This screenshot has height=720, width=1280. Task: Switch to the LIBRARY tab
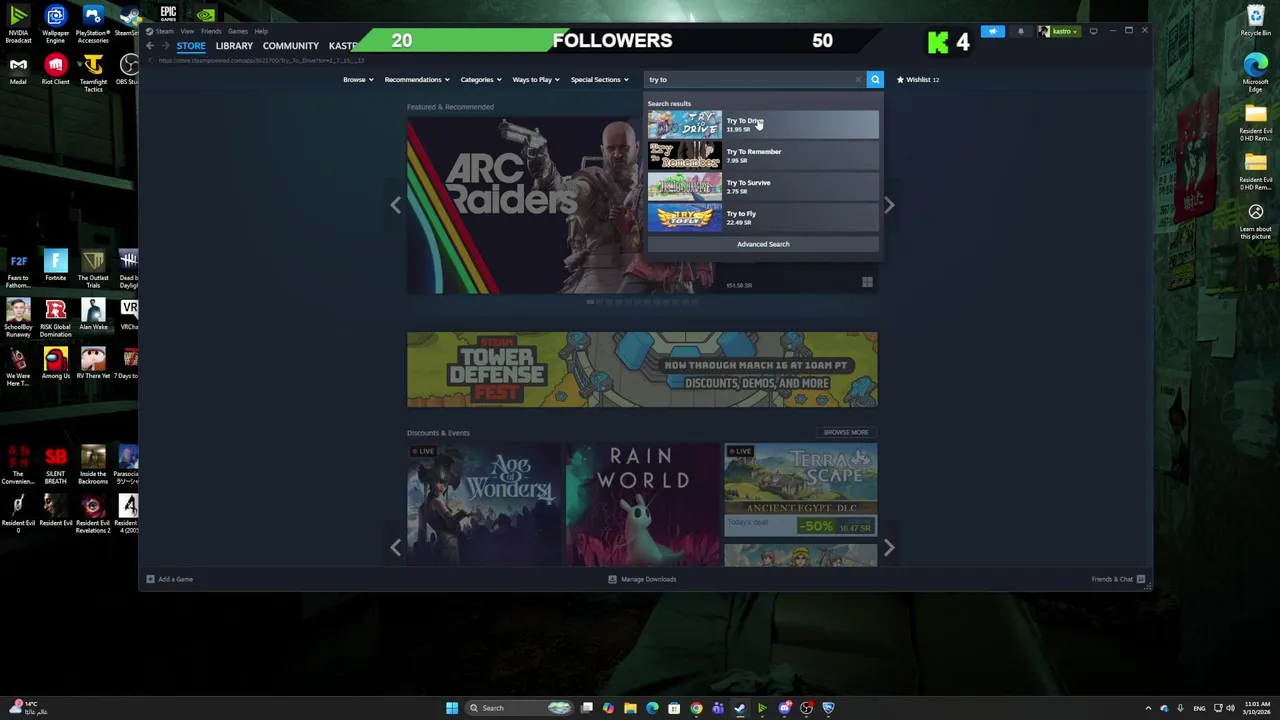[234, 46]
